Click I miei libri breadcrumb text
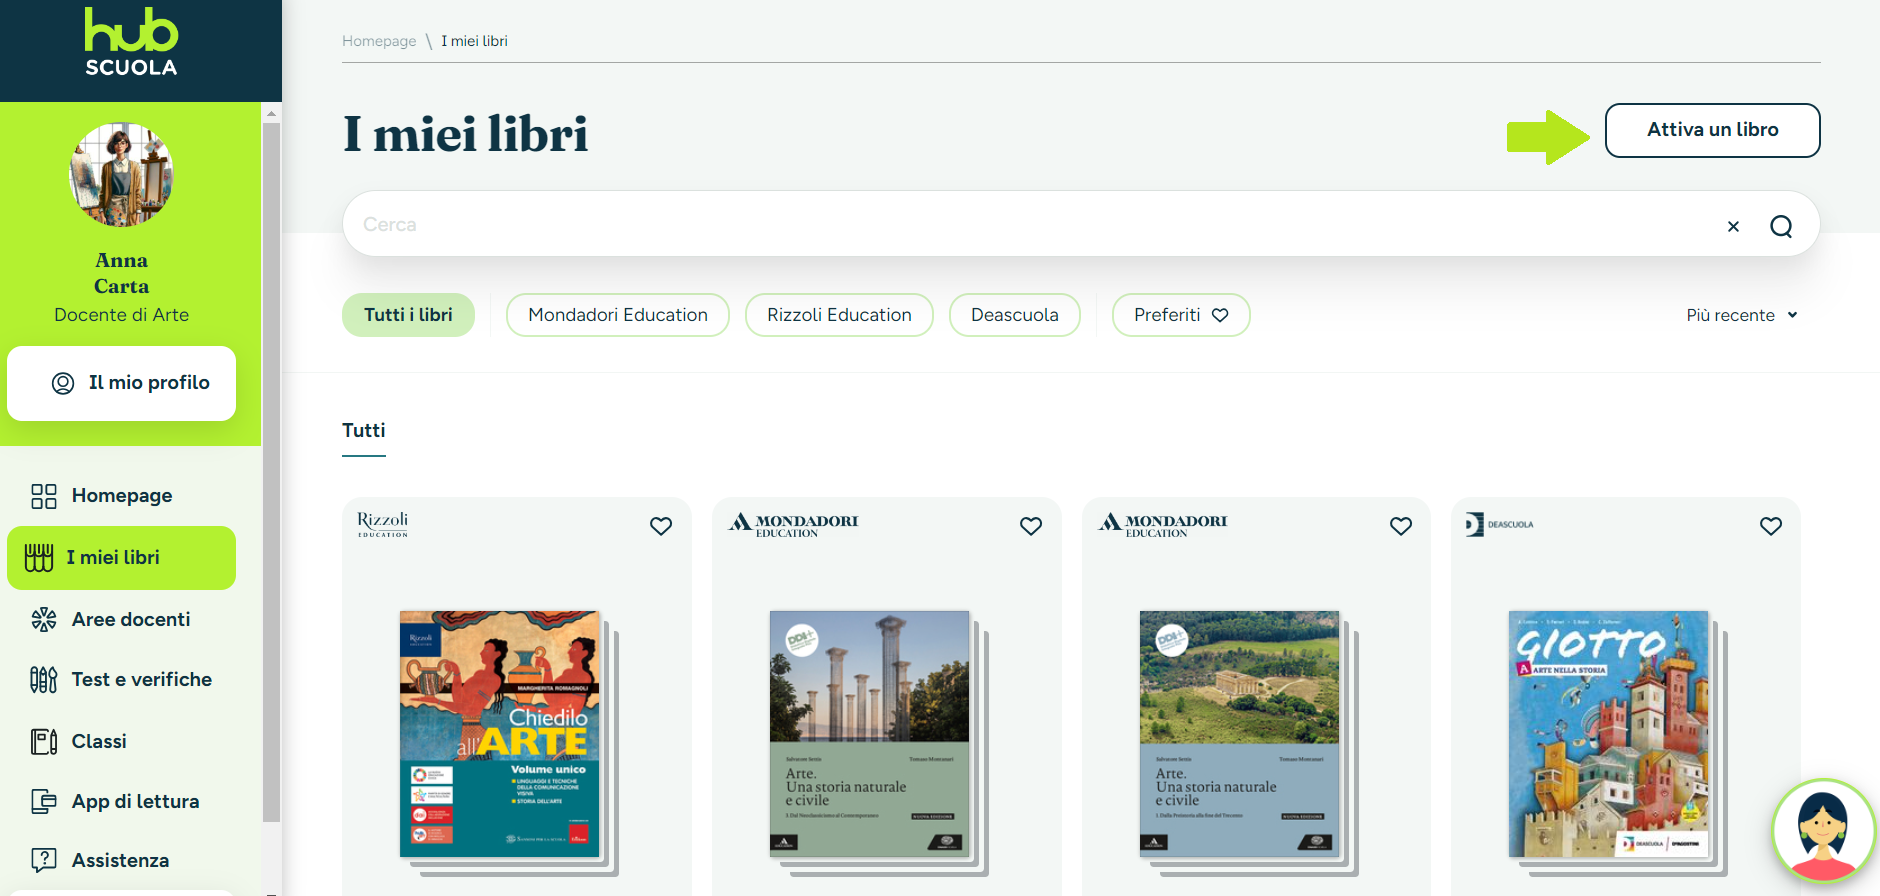Screen dimensions: 1880x896 (474, 41)
